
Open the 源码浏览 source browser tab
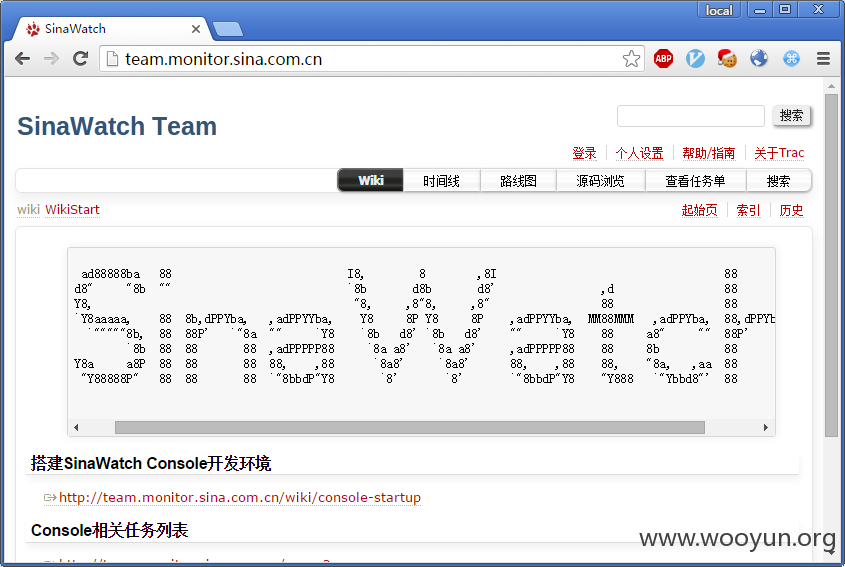tap(600, 181)
